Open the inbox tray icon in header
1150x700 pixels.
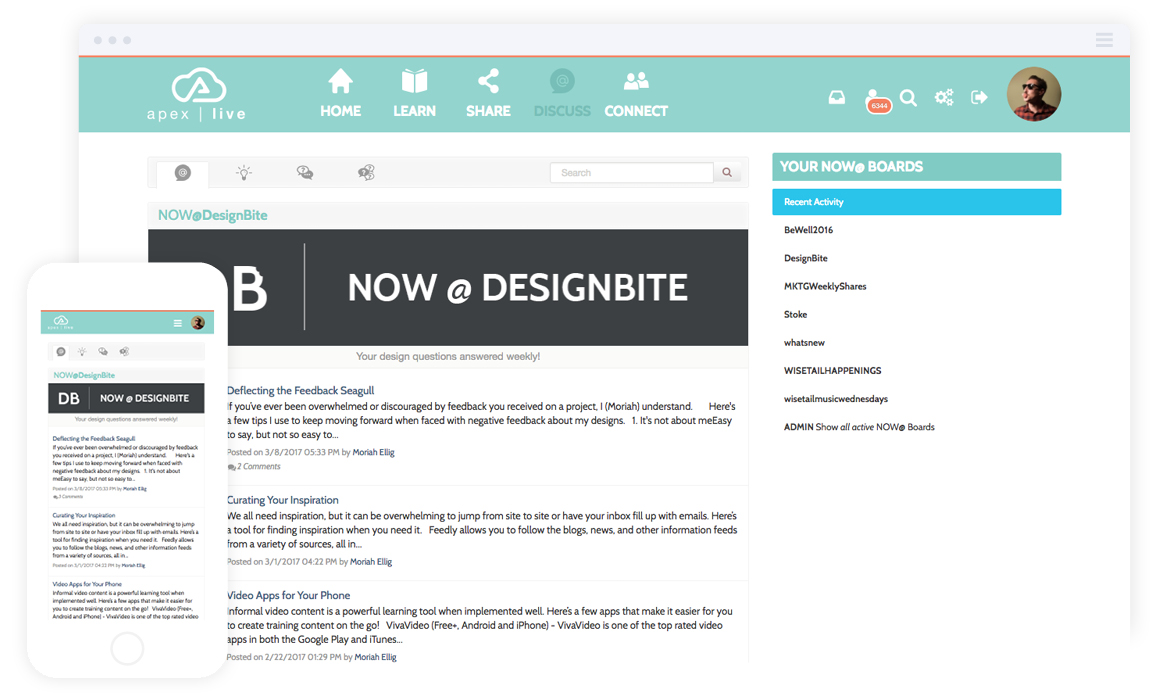837,97
